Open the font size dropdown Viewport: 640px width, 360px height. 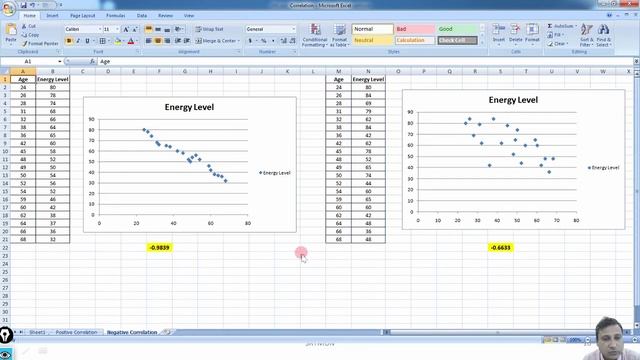[118, 29]
